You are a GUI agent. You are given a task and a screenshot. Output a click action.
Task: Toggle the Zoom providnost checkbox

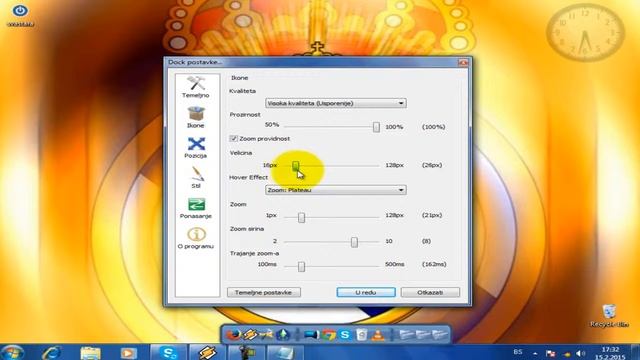coord(233,139)
